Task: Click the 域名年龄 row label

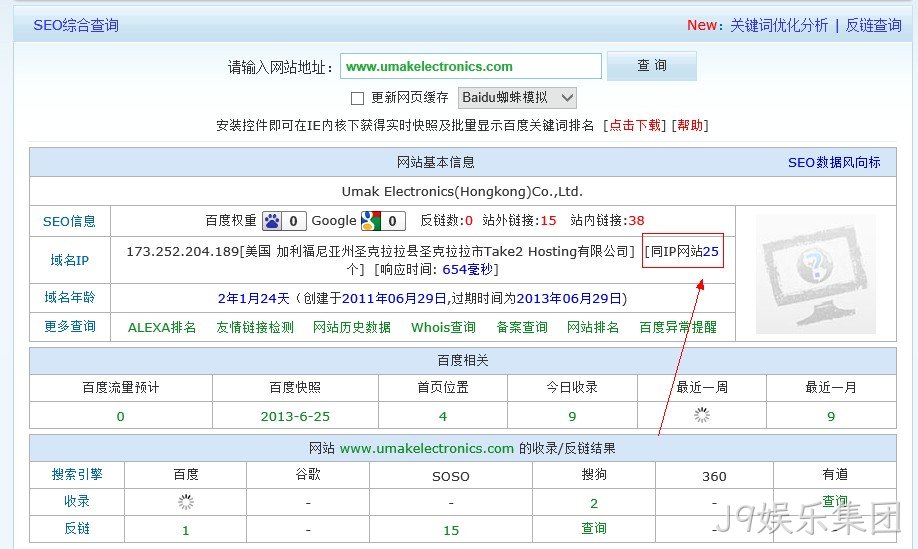Action: (69, 298)
